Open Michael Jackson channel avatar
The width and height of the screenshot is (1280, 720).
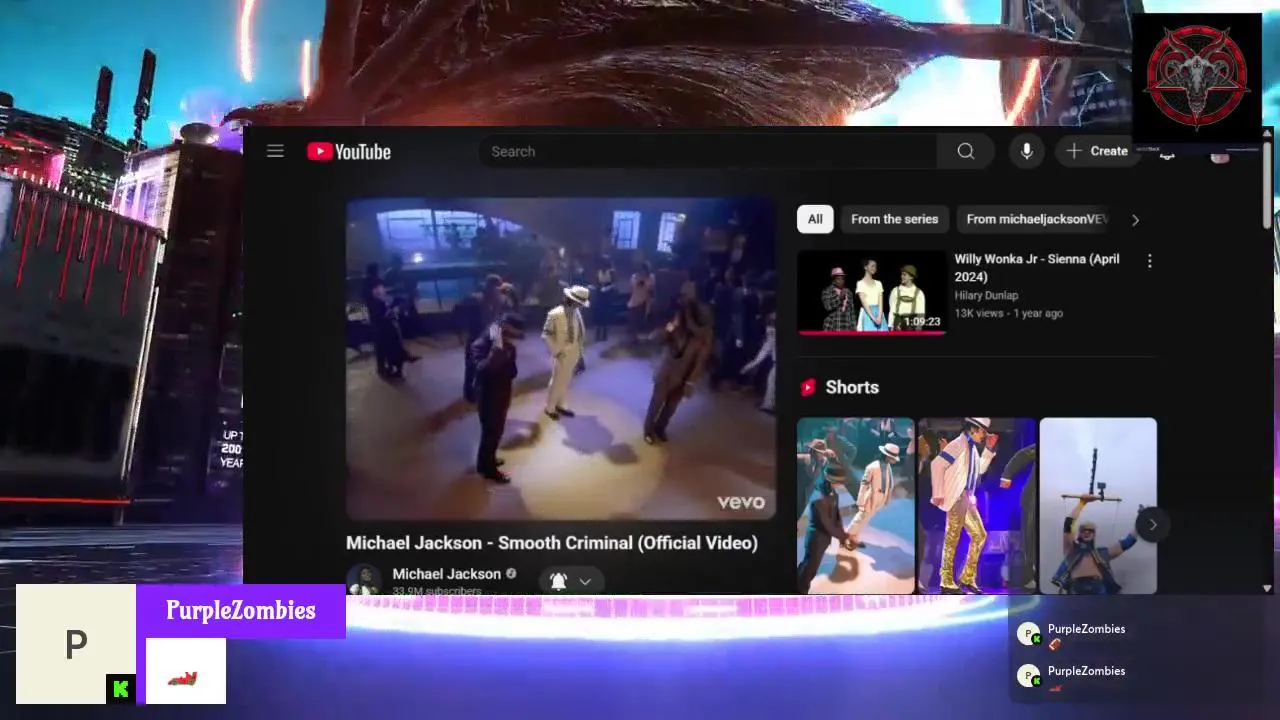pos(364,580)
